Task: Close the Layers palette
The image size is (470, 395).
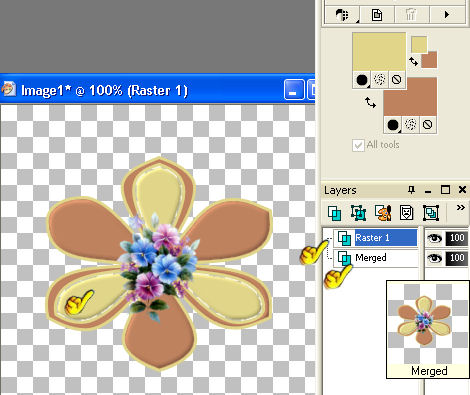Action: tap(462, 190)
